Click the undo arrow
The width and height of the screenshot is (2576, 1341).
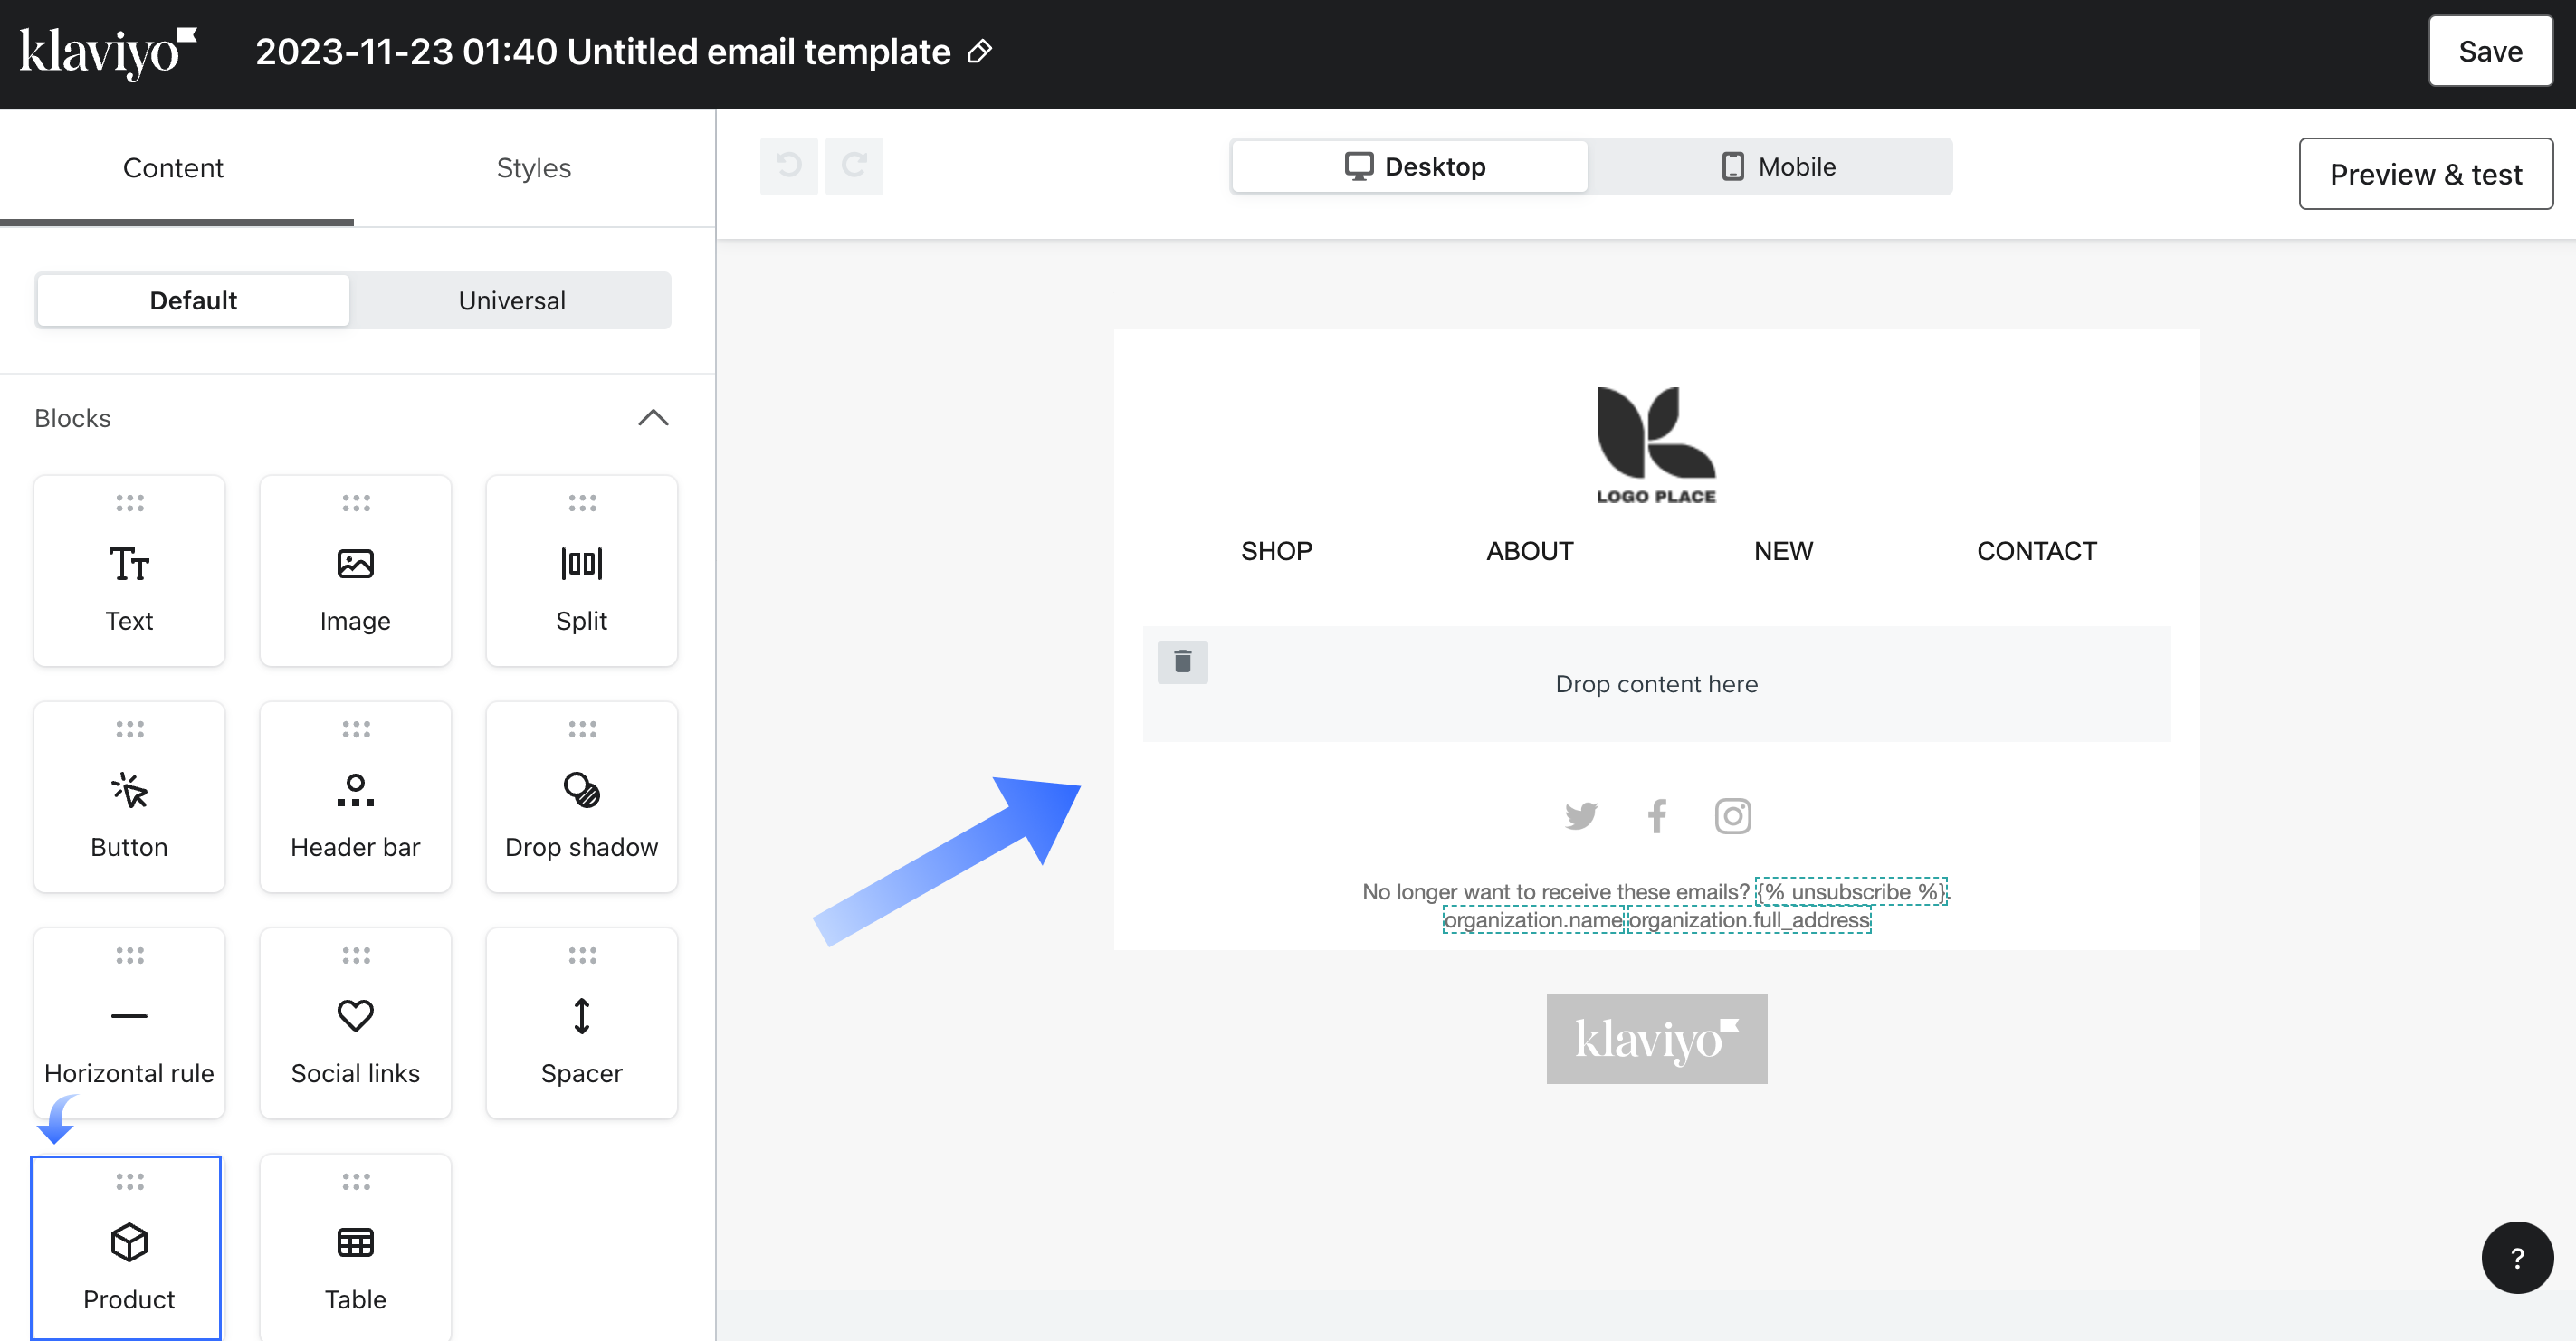789,166
